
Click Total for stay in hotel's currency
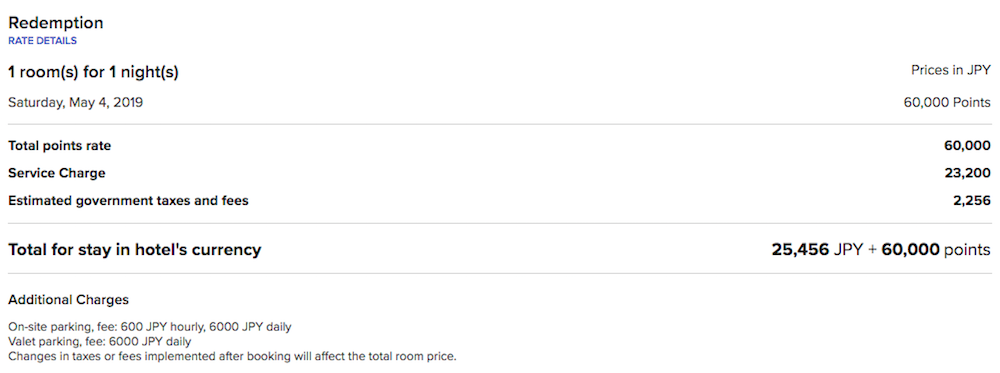(135, 249)
